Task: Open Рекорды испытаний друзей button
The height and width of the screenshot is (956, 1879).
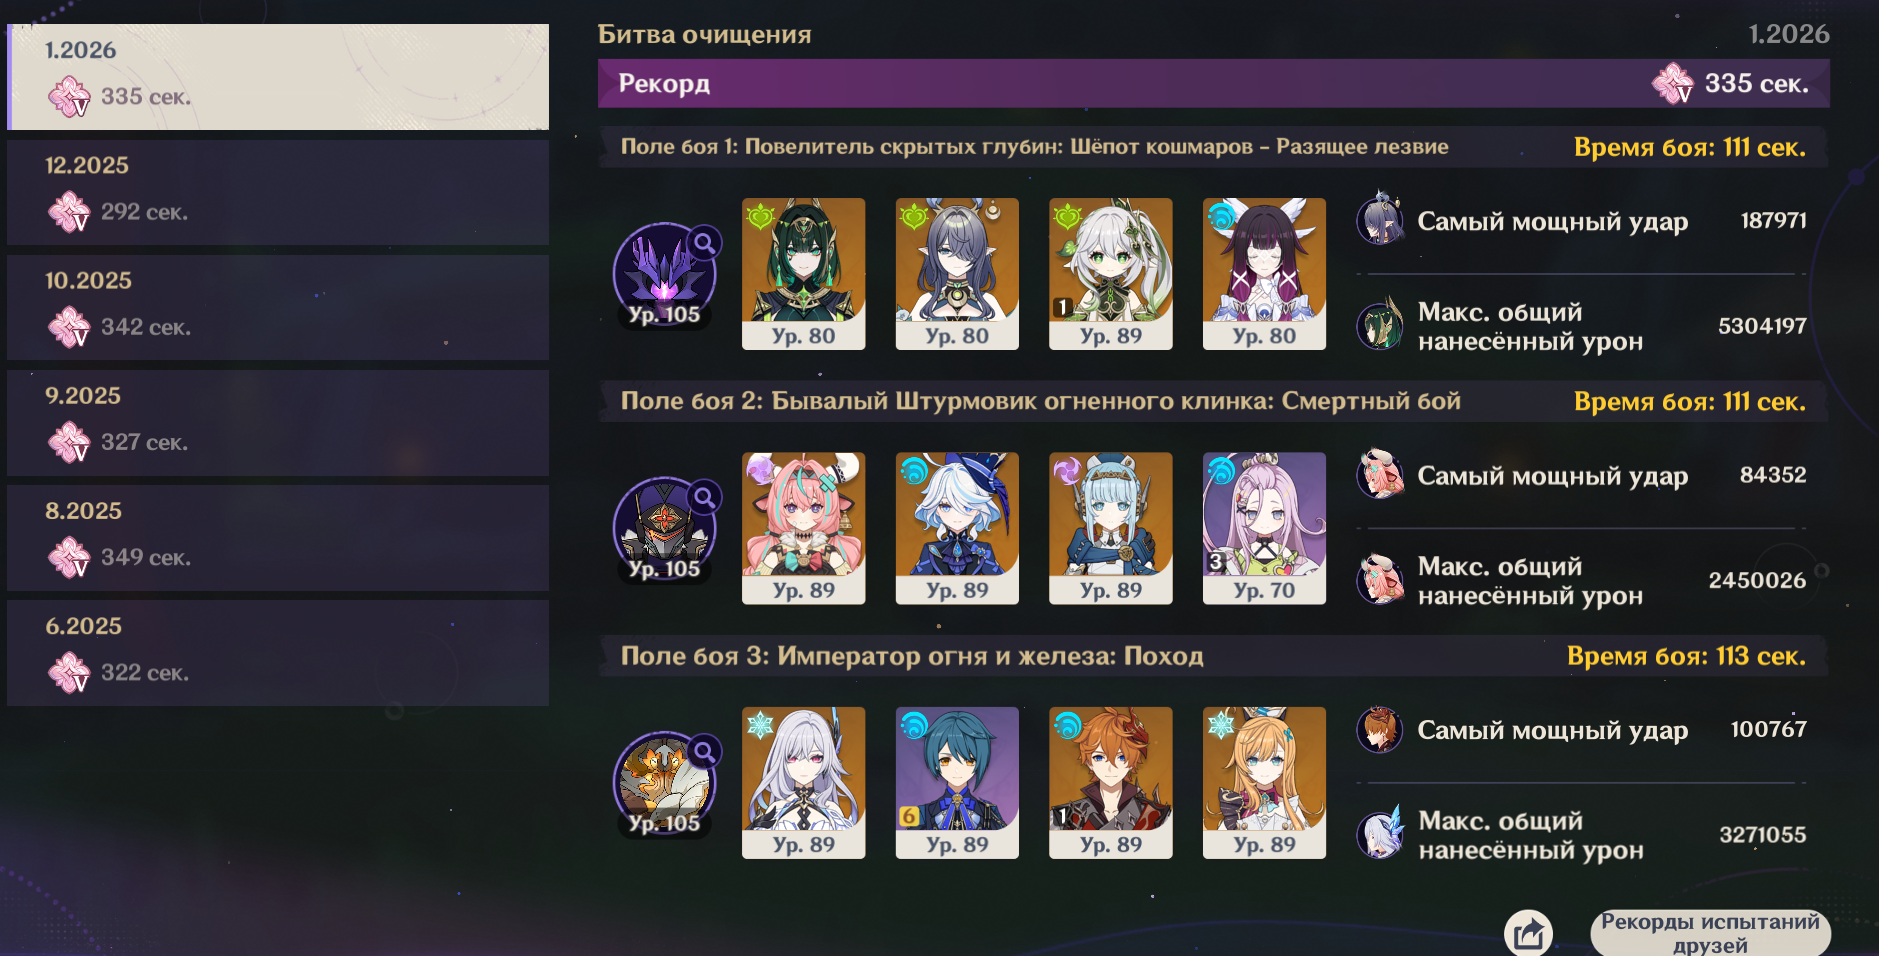Action: click(x=1710, y=933)
